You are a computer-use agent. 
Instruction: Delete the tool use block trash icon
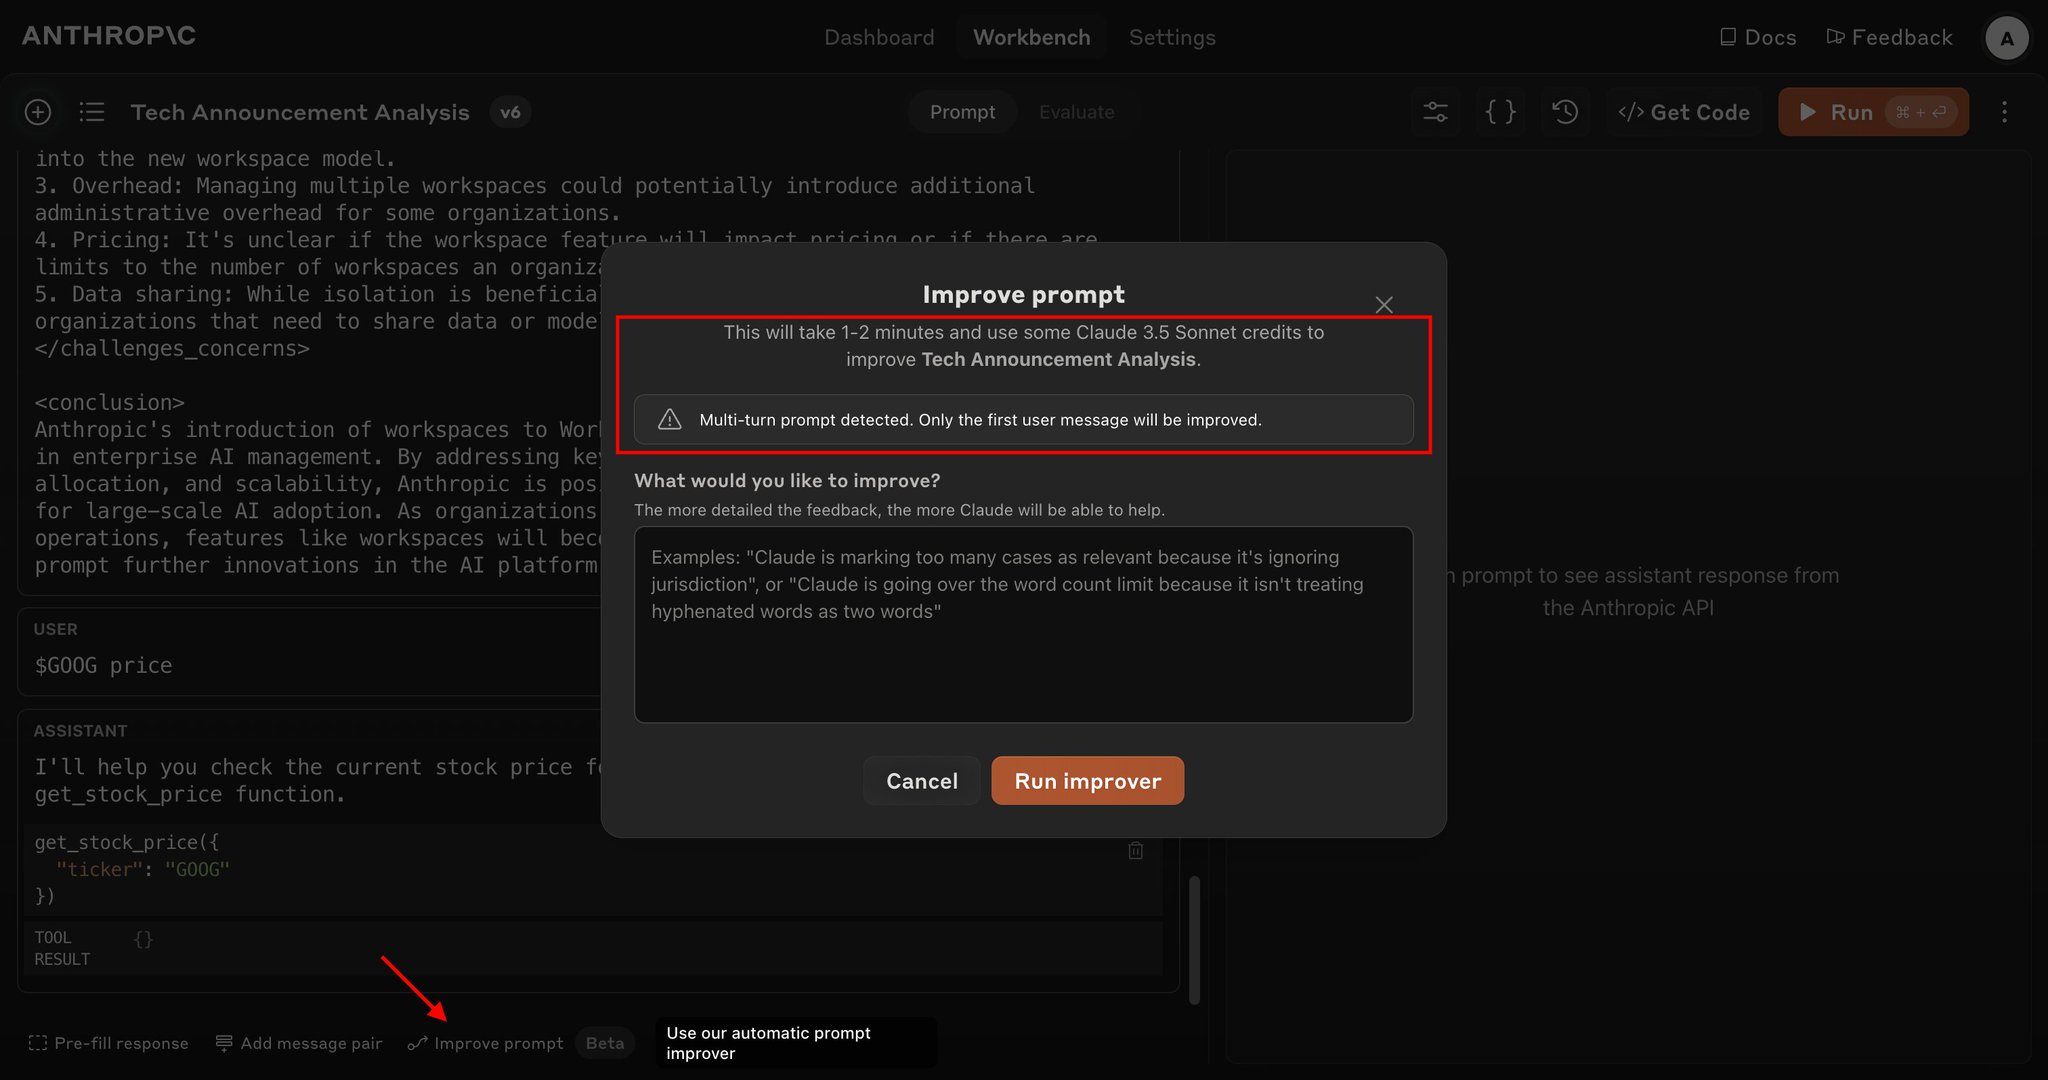pyautogui.click(x=1136, y=850)
